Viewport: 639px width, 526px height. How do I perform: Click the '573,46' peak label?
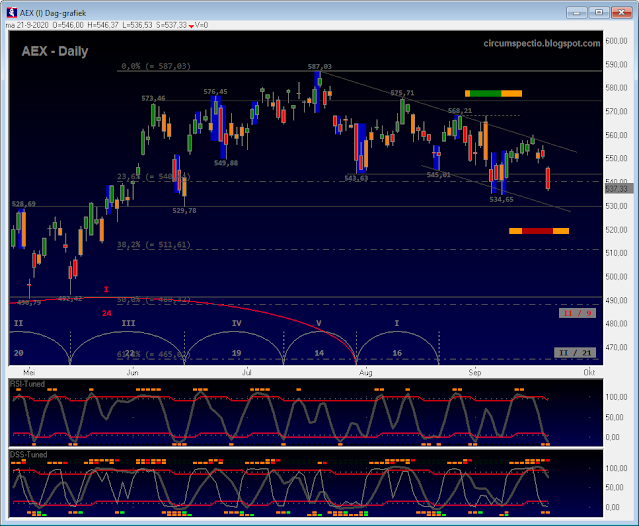(153, 98)
